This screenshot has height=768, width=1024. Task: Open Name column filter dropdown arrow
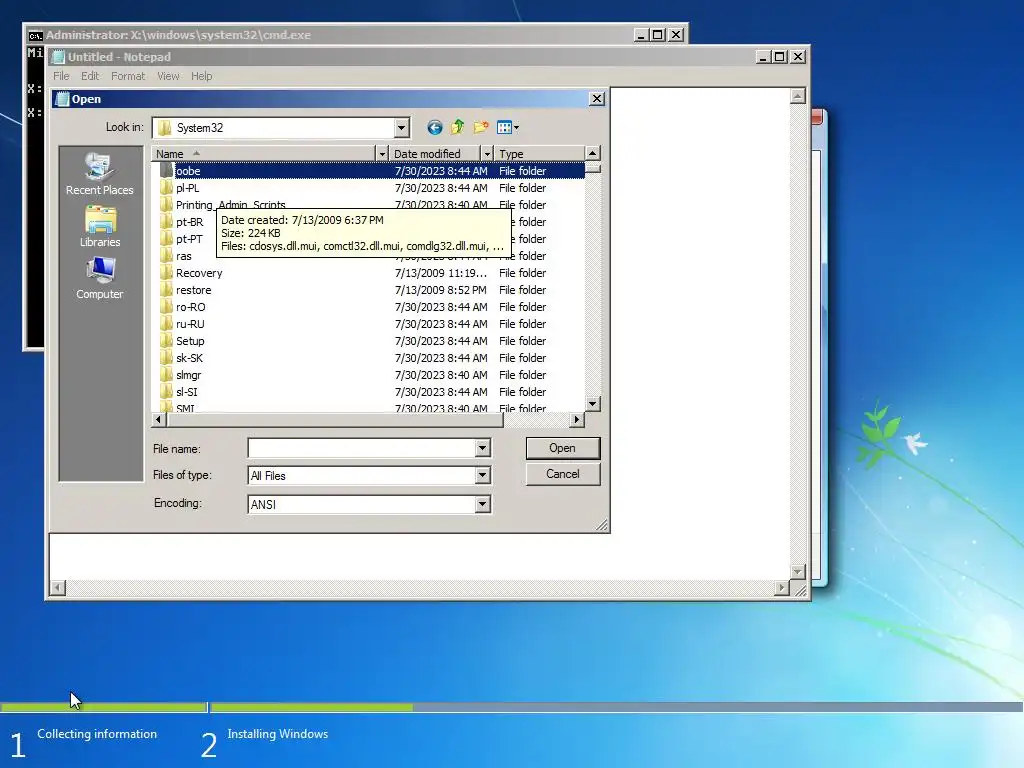(382, 153)
